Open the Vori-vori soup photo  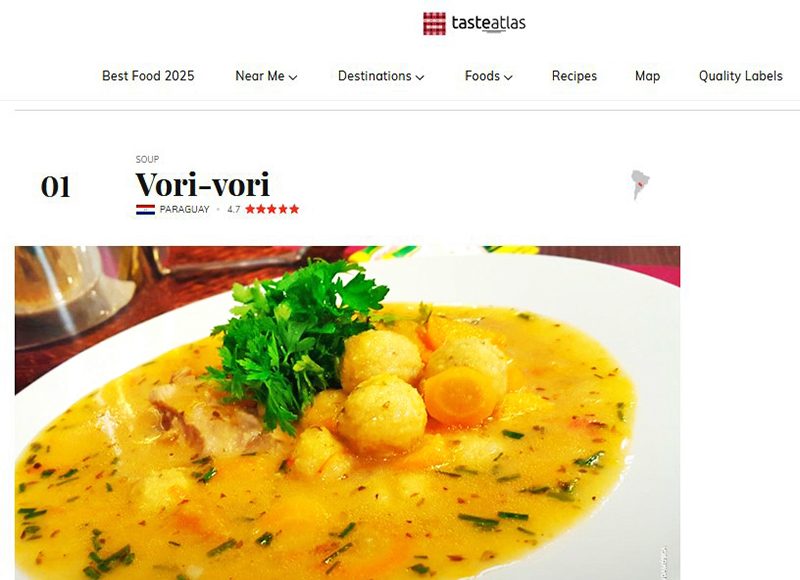click(347, 413)
